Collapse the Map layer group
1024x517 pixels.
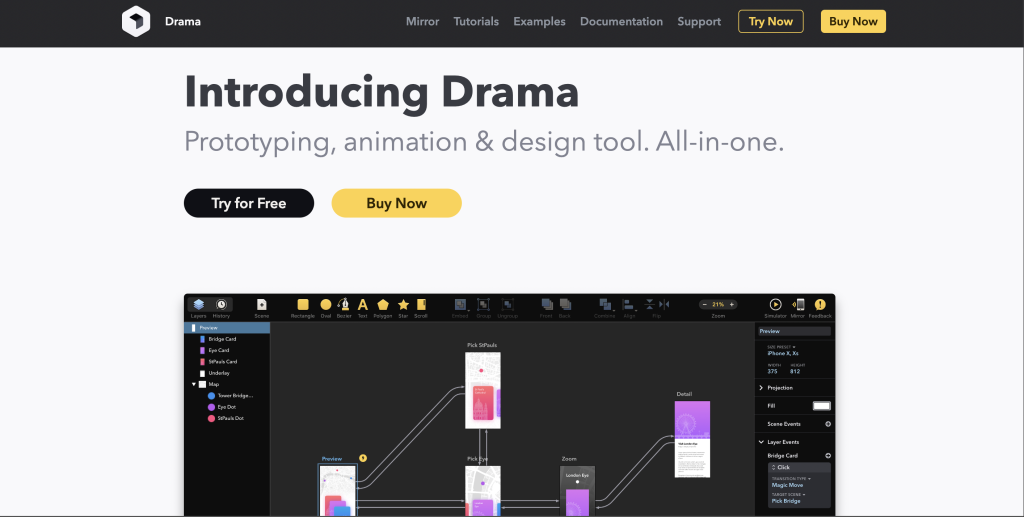pyautogui.click(x=194, y=384)
